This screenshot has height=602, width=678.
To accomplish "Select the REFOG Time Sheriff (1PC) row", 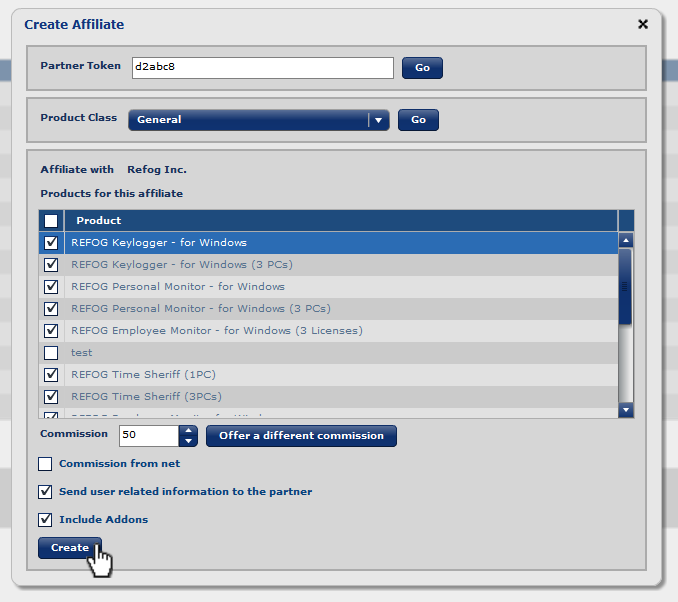I will 329,375.
